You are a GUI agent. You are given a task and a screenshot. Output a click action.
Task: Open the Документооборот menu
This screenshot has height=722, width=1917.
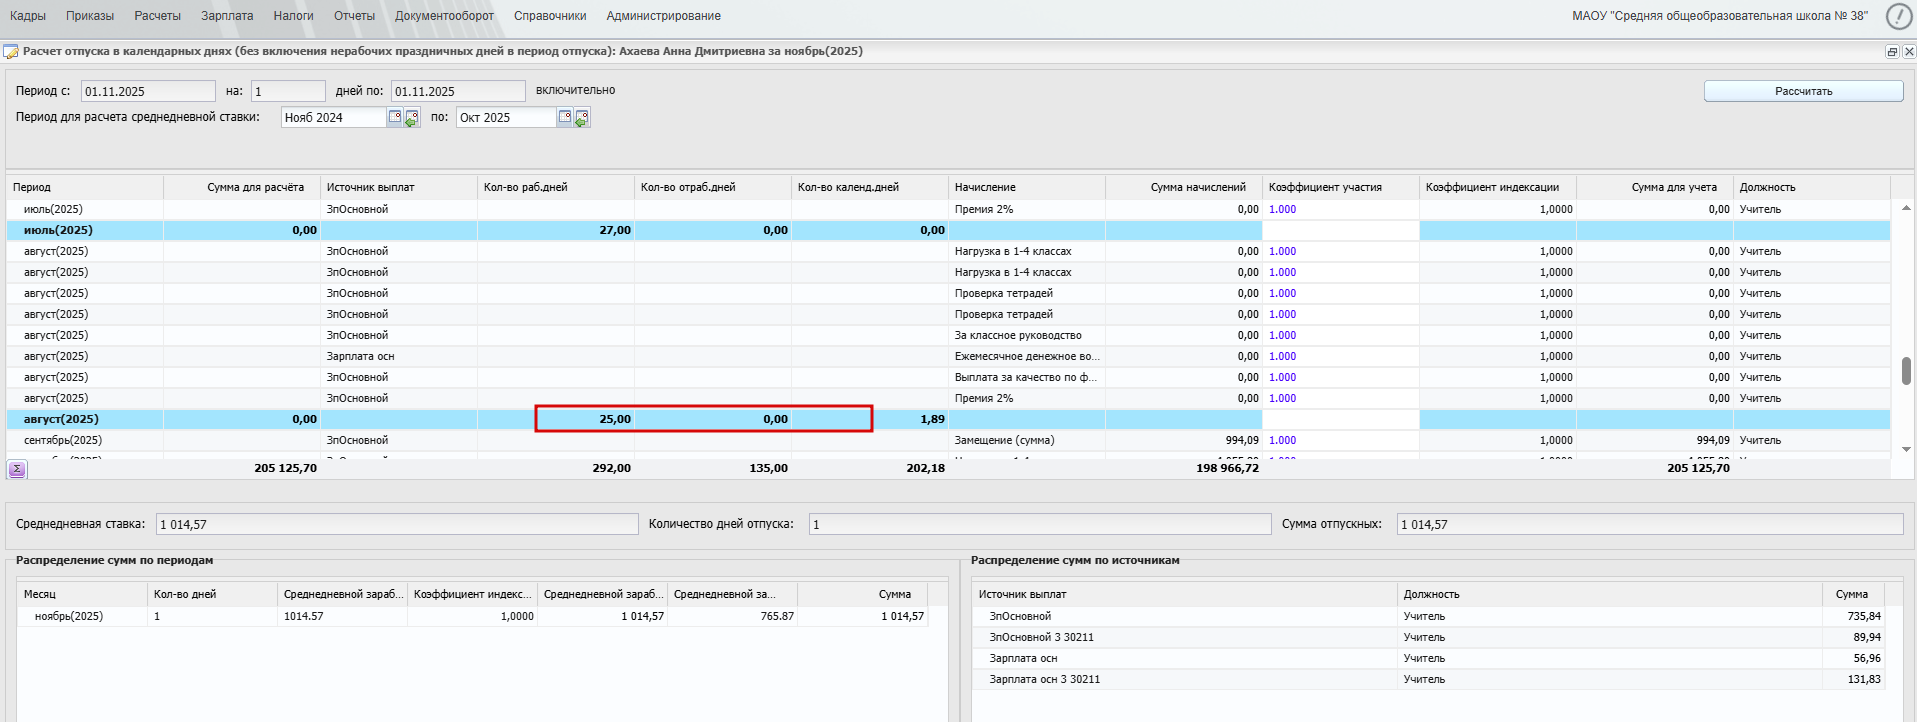[444, 16]
